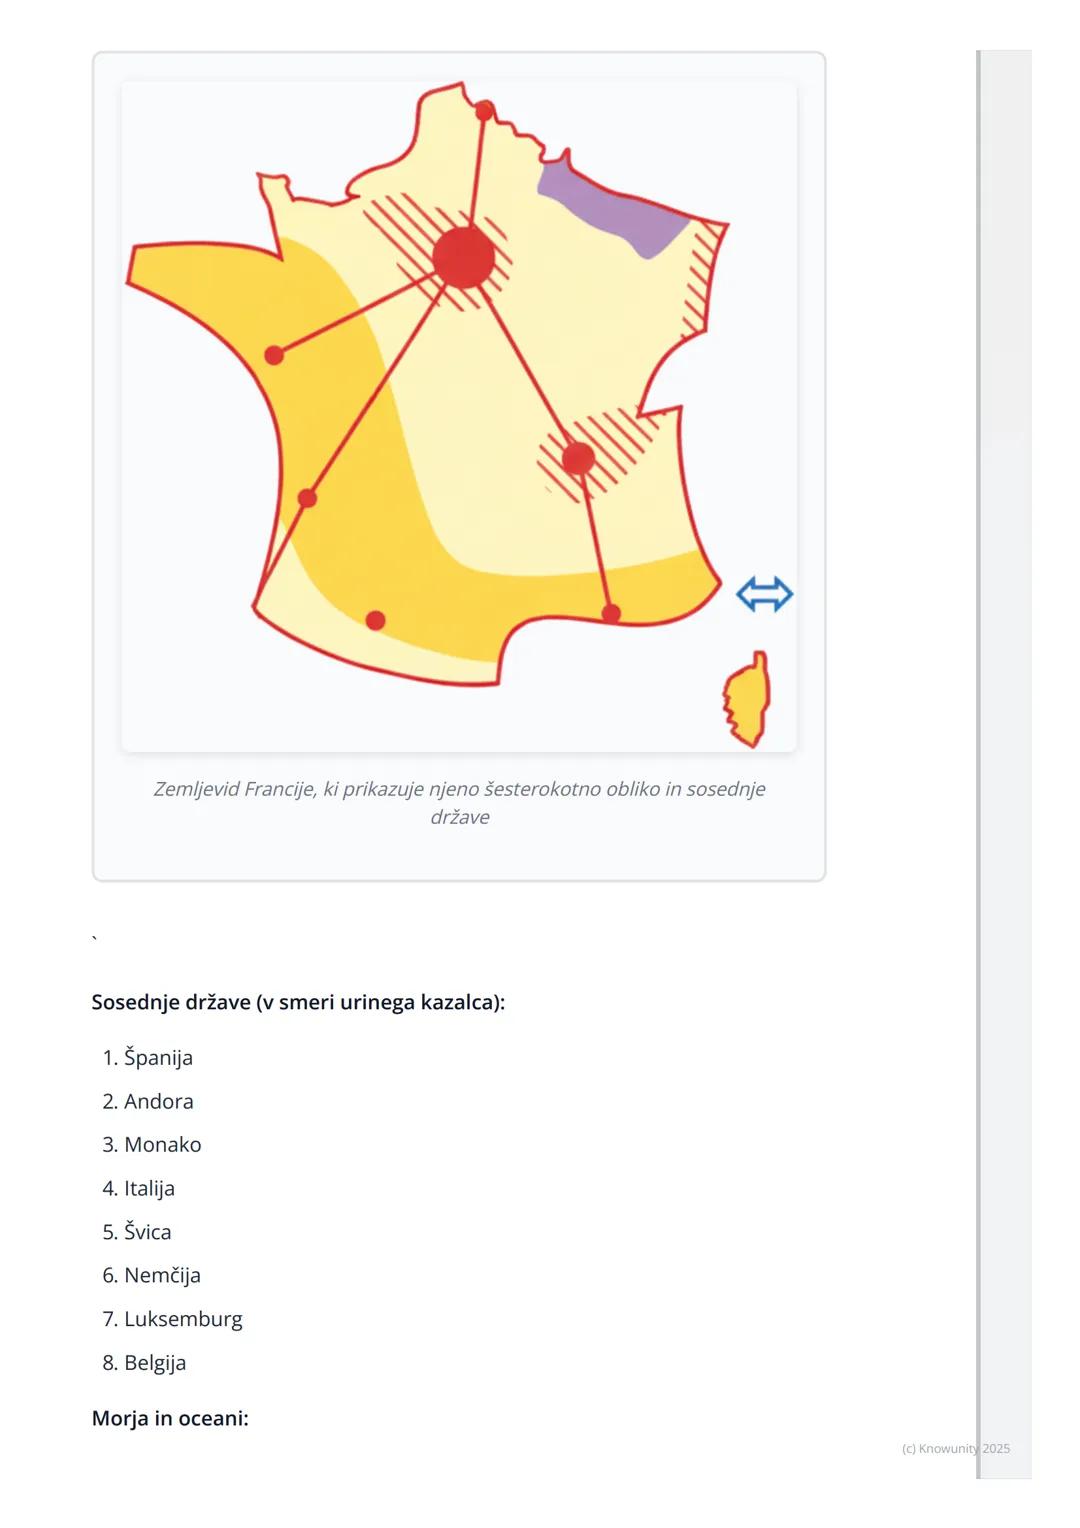
Task: Click the striped hatched area on the eastern border
Action: 701,279
